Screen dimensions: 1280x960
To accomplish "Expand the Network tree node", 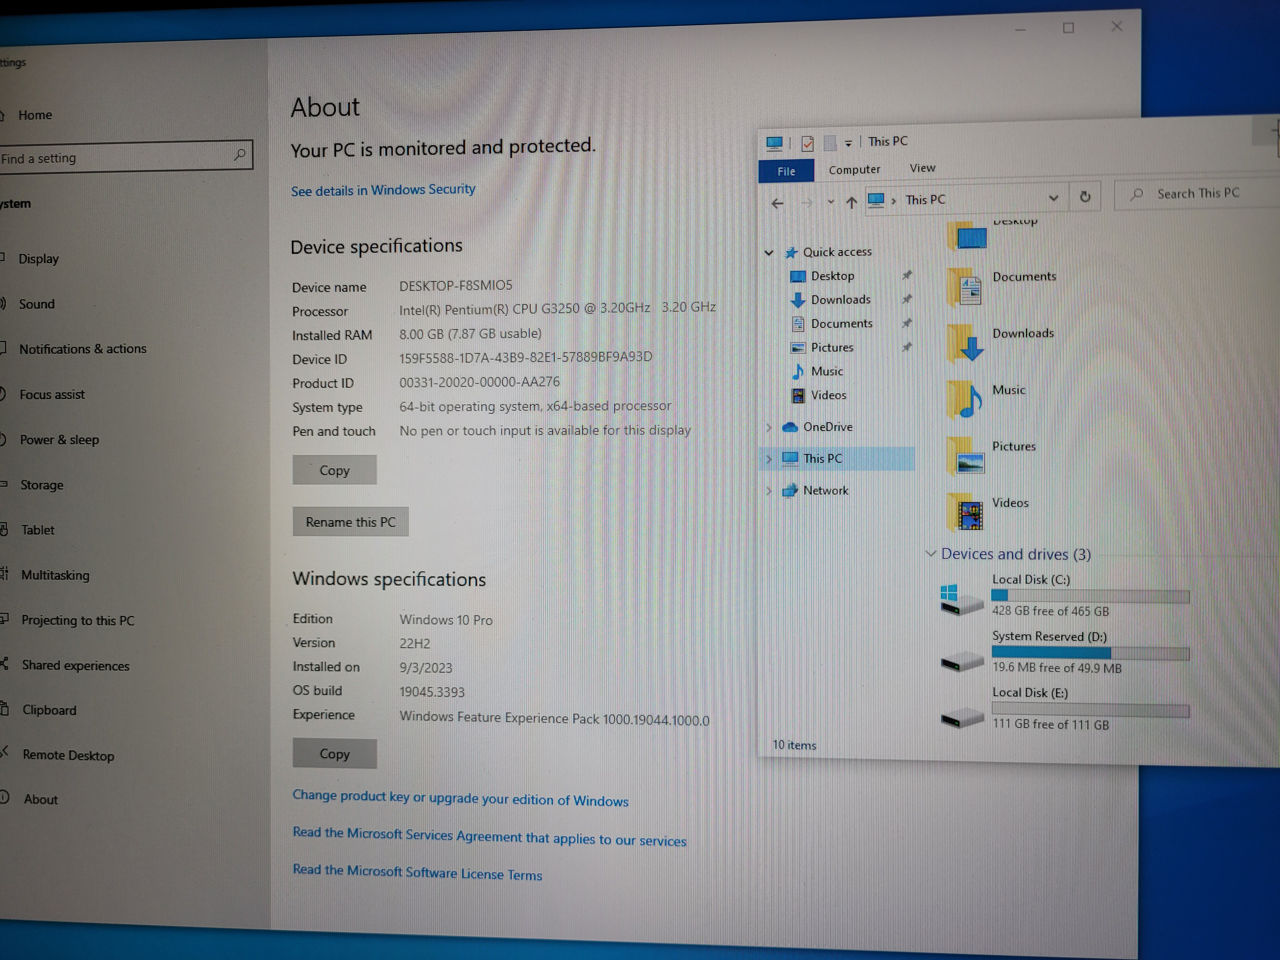I will coord(769,491).
